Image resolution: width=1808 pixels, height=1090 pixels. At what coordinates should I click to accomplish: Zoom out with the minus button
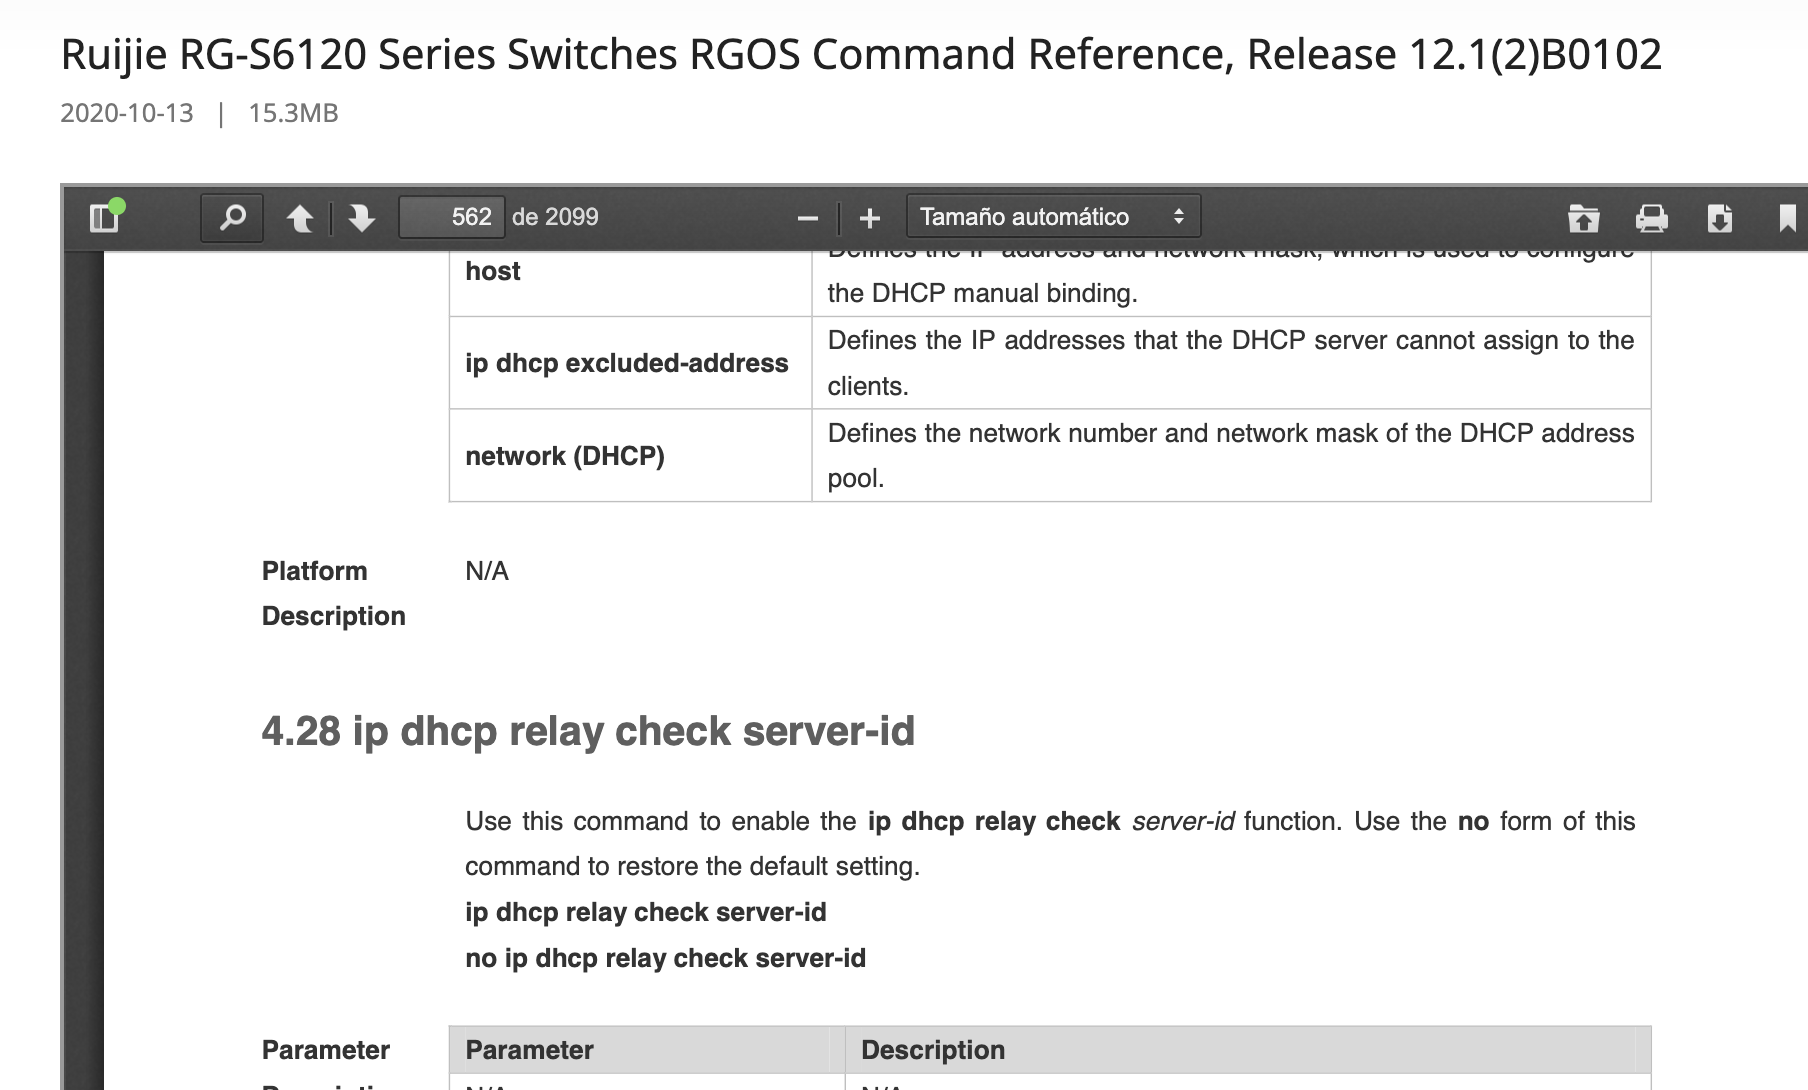pos(808,218)
